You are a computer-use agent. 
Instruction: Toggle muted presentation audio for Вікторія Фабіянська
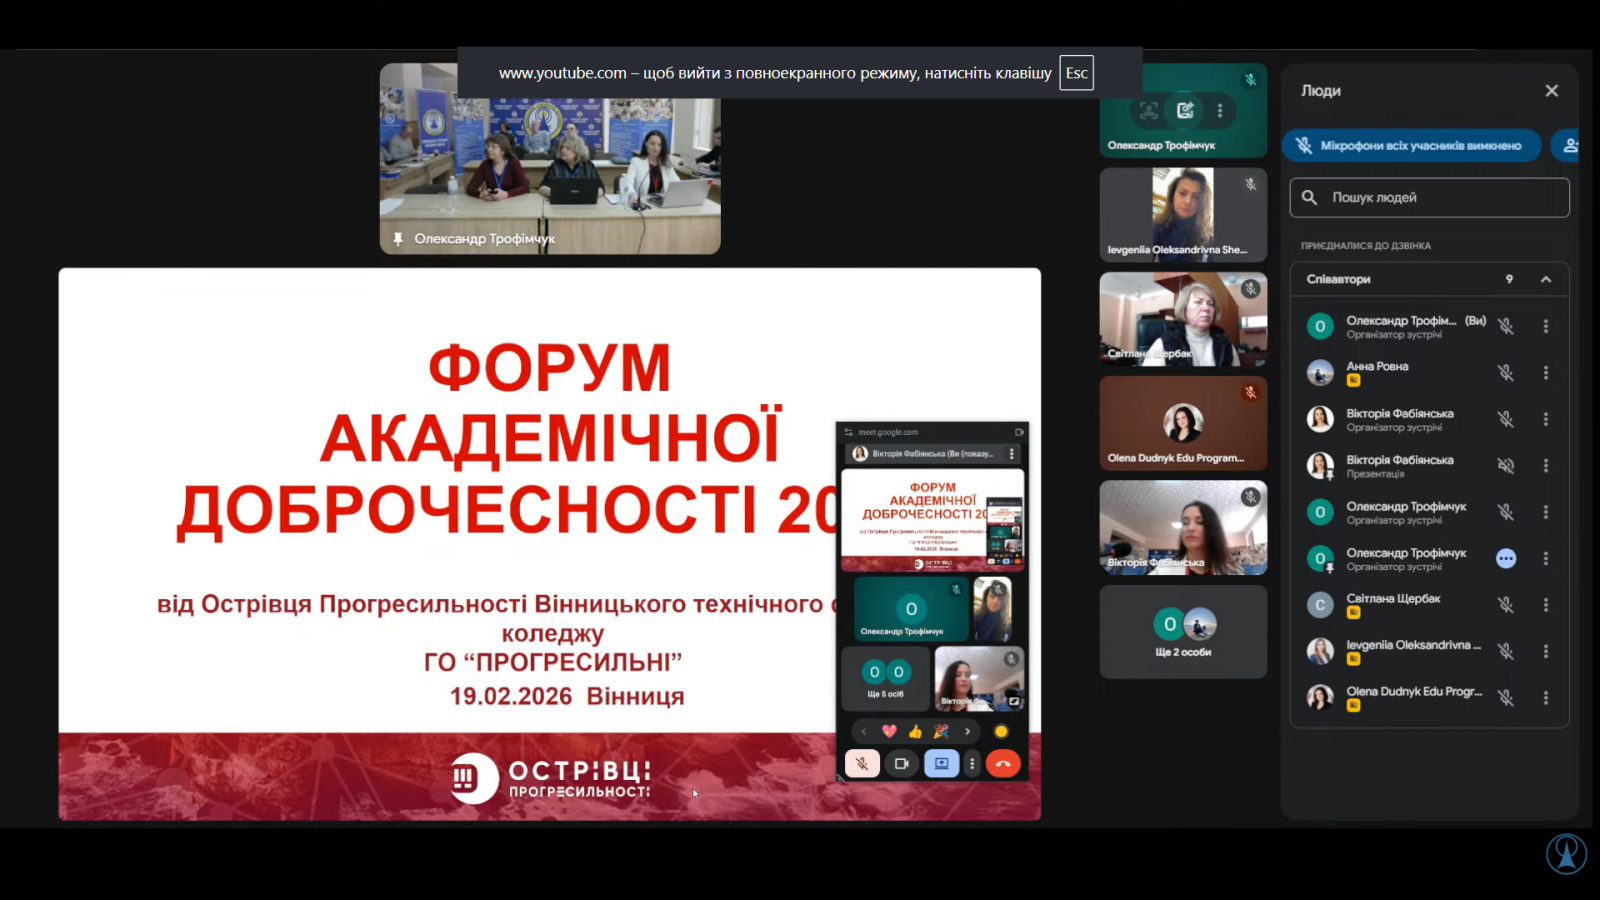pyautogui.click(x=1505, y=466)
